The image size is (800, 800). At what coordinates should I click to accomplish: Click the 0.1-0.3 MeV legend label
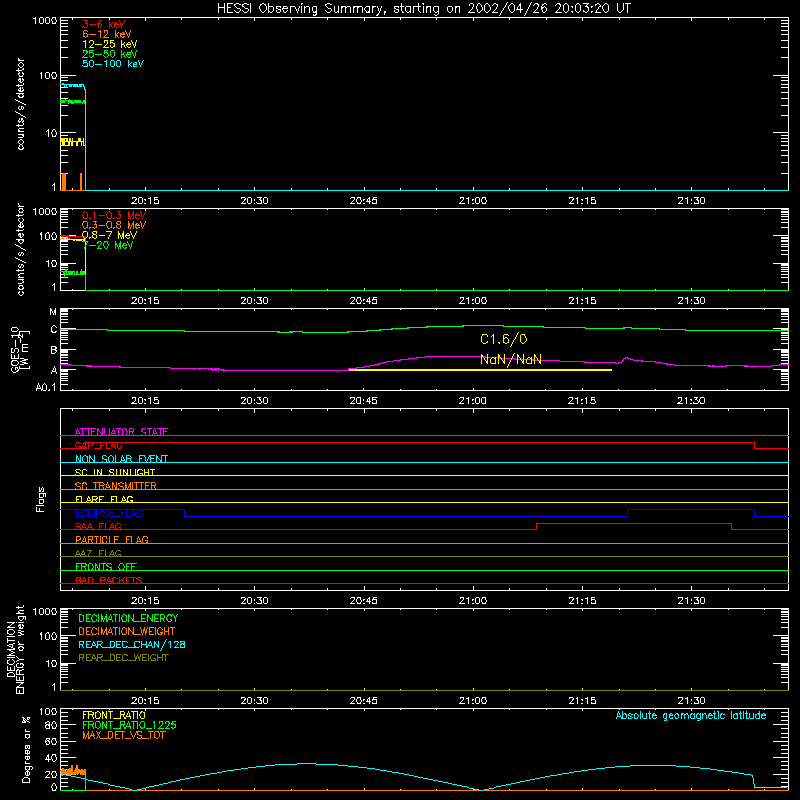point(114,215)
